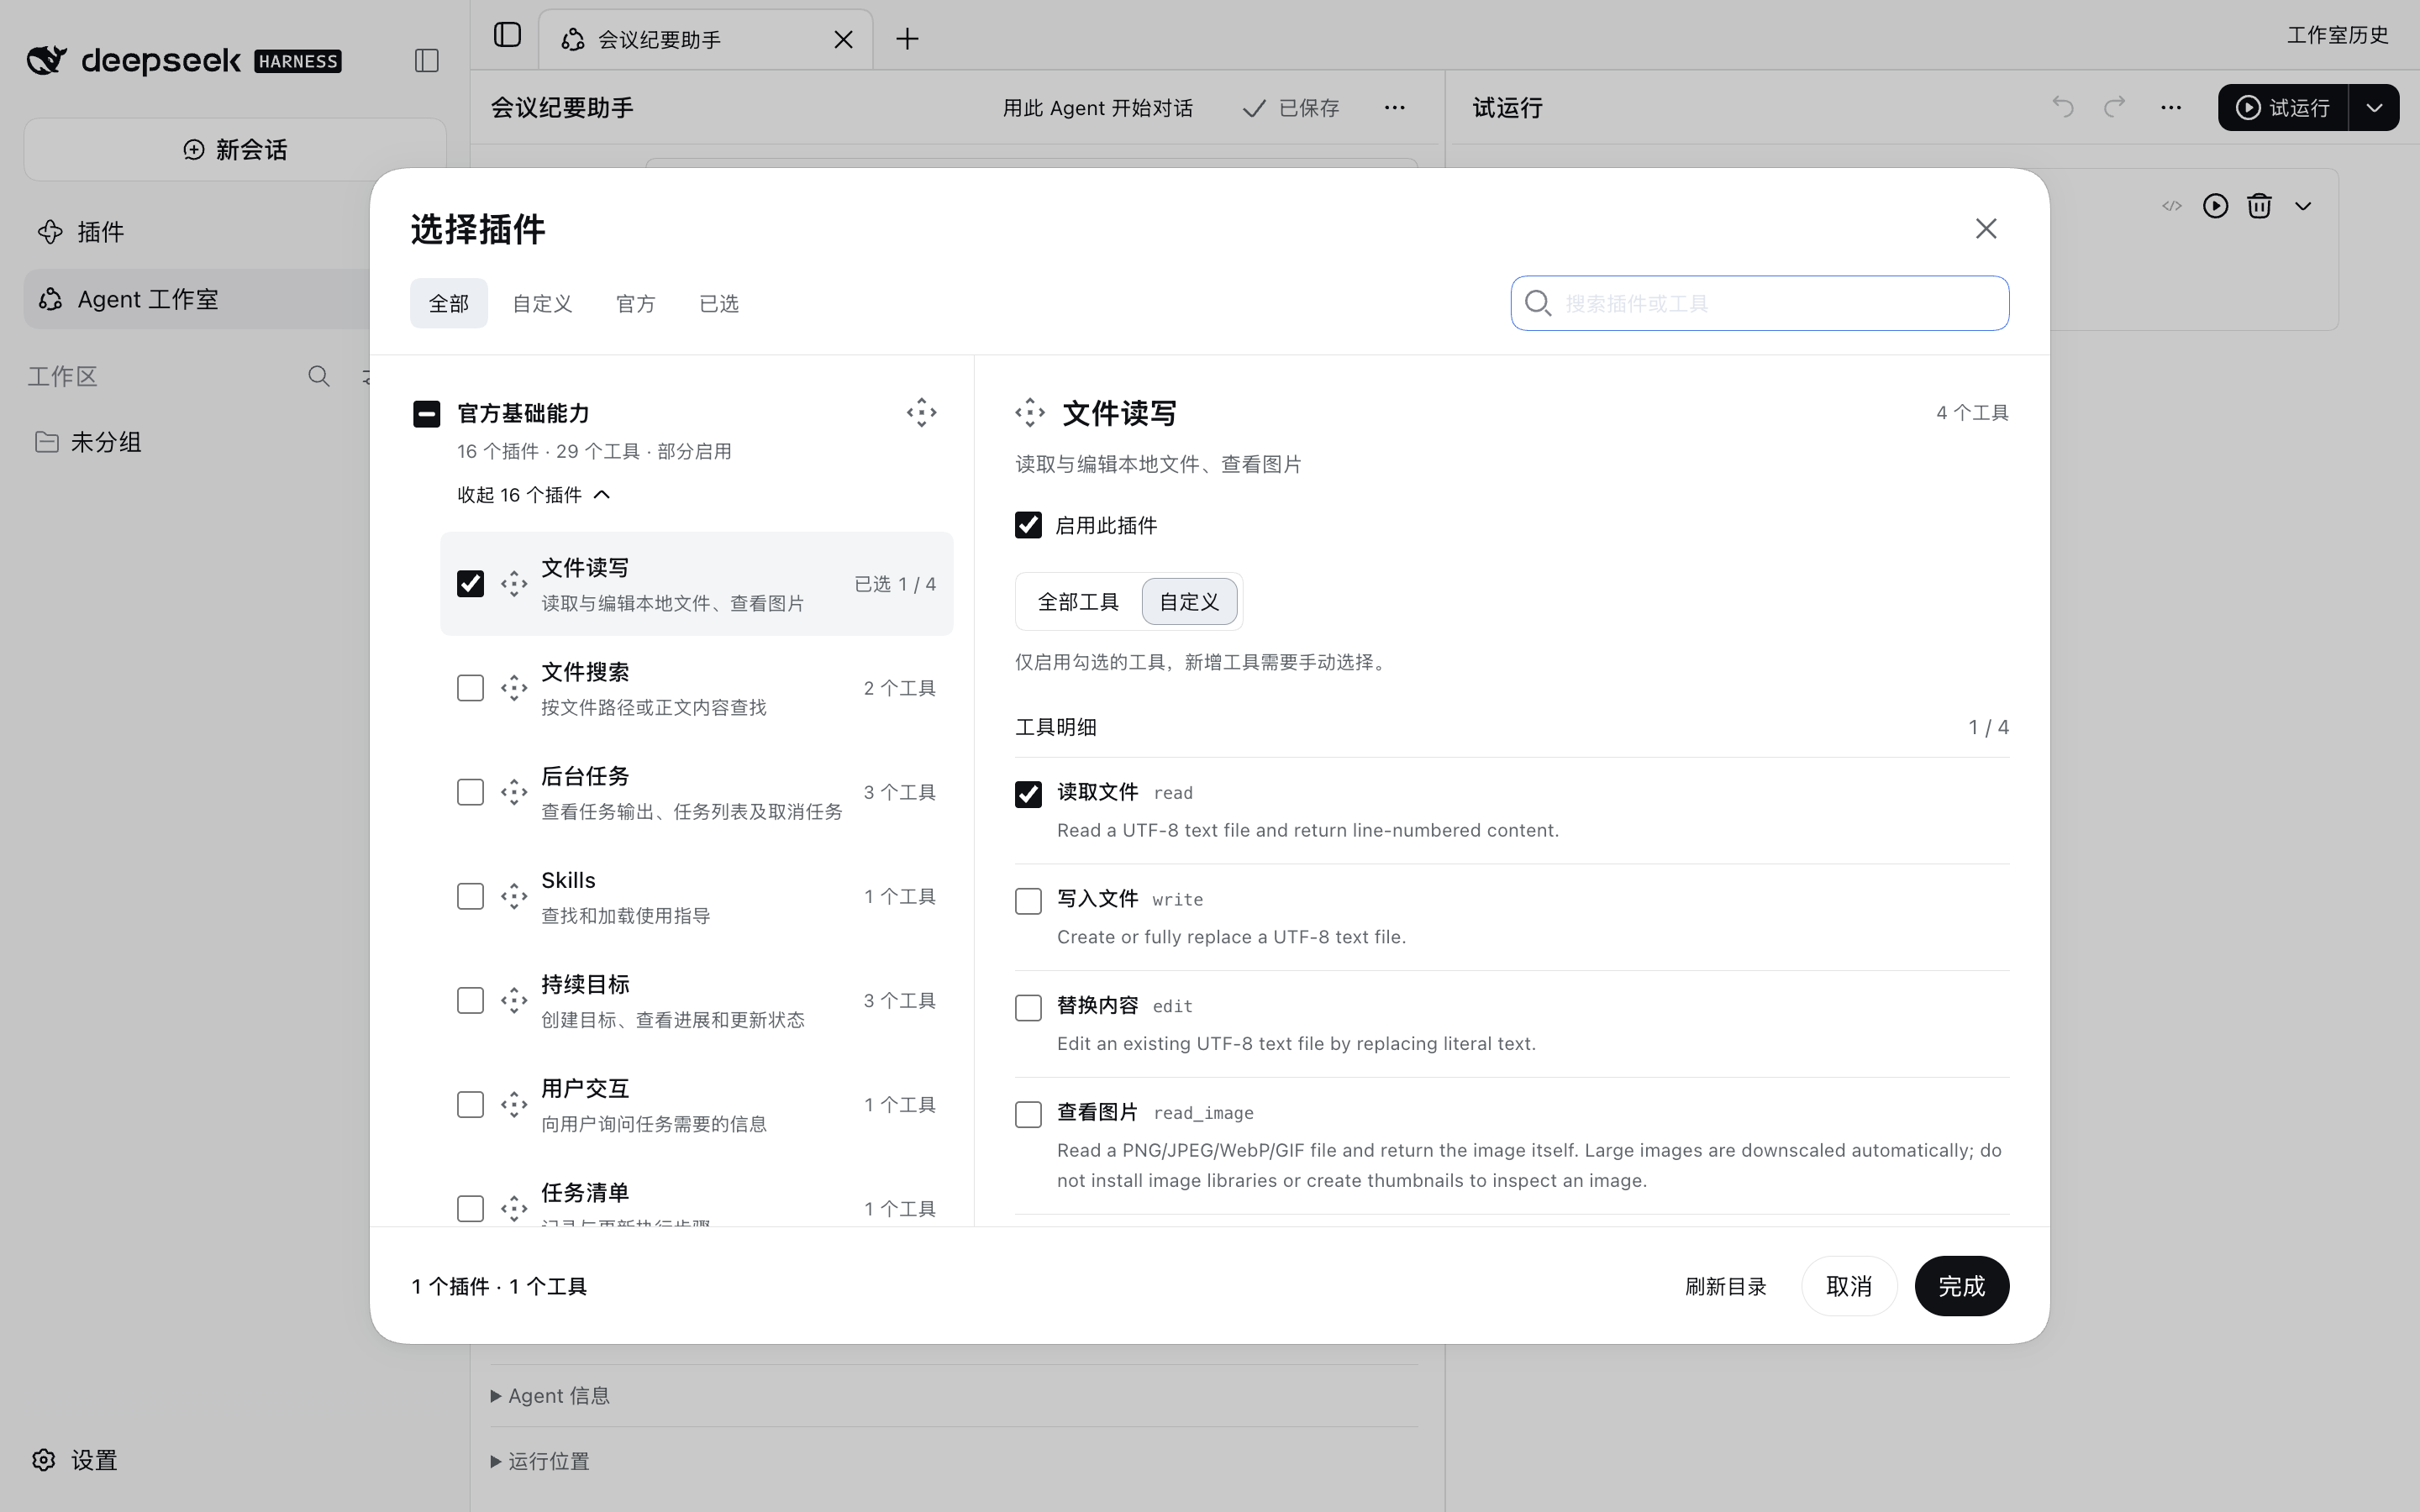This screenshot has width=2420, height=1512.
Task: Undo the last change in 试运行 panel
Action: [x=2062, y=107]
